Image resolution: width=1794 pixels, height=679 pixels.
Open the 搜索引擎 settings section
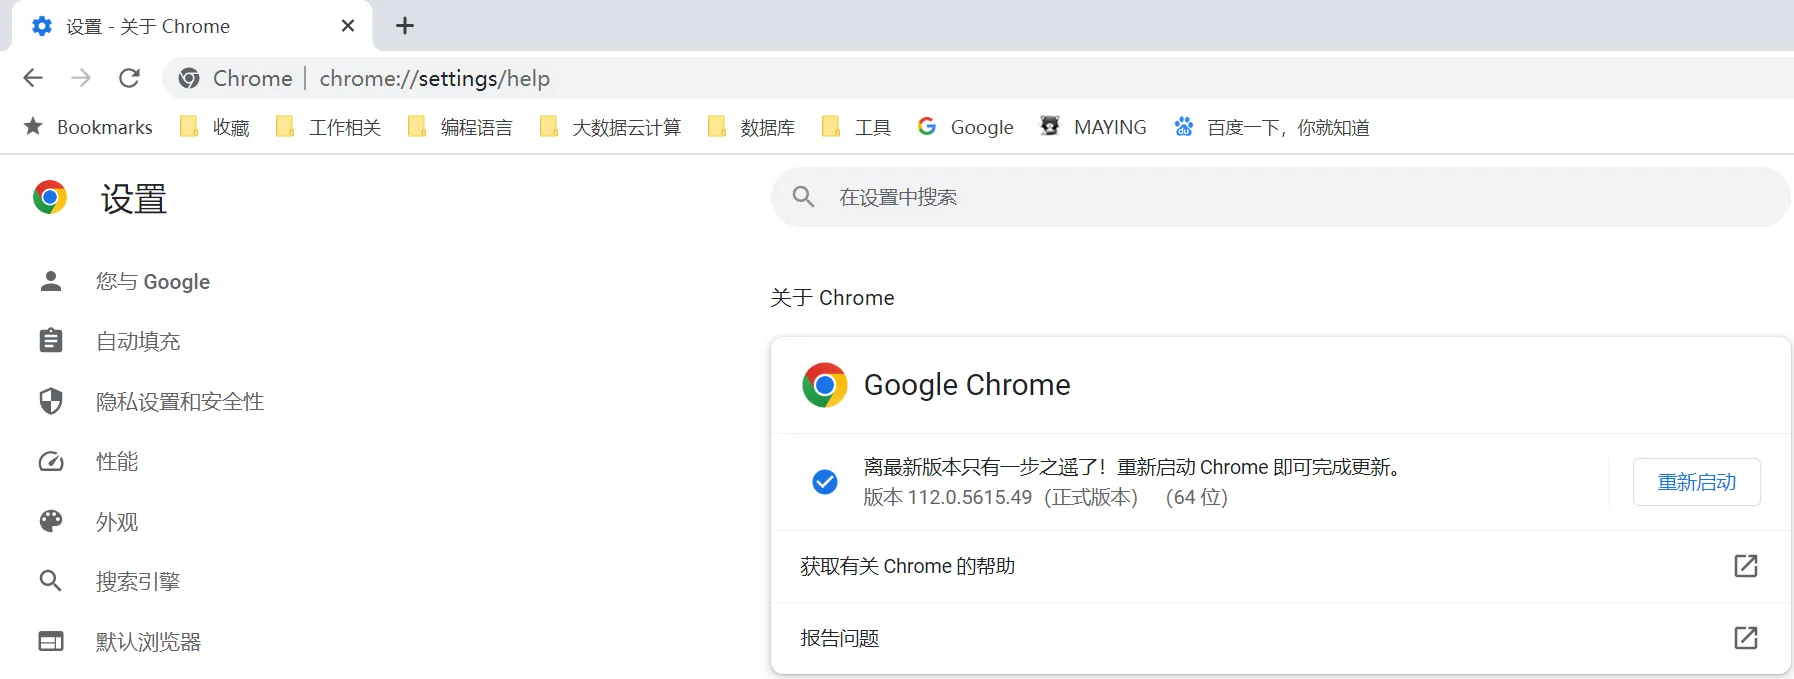click(x=138, y=582)
